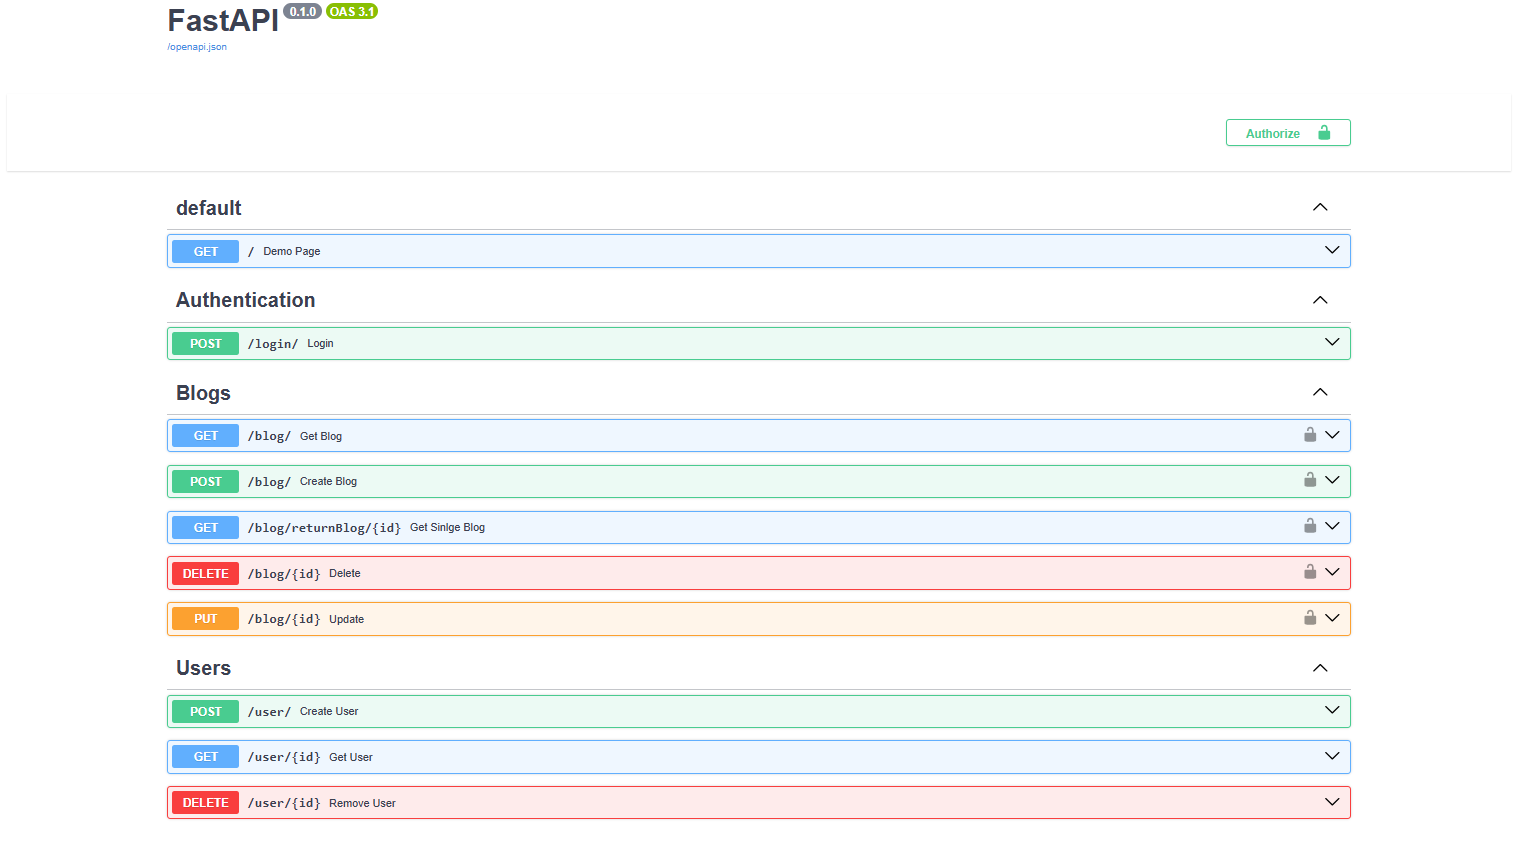
Task: Click the PUT badge for /blog/{id}
Action: click(x=205, y=619)
